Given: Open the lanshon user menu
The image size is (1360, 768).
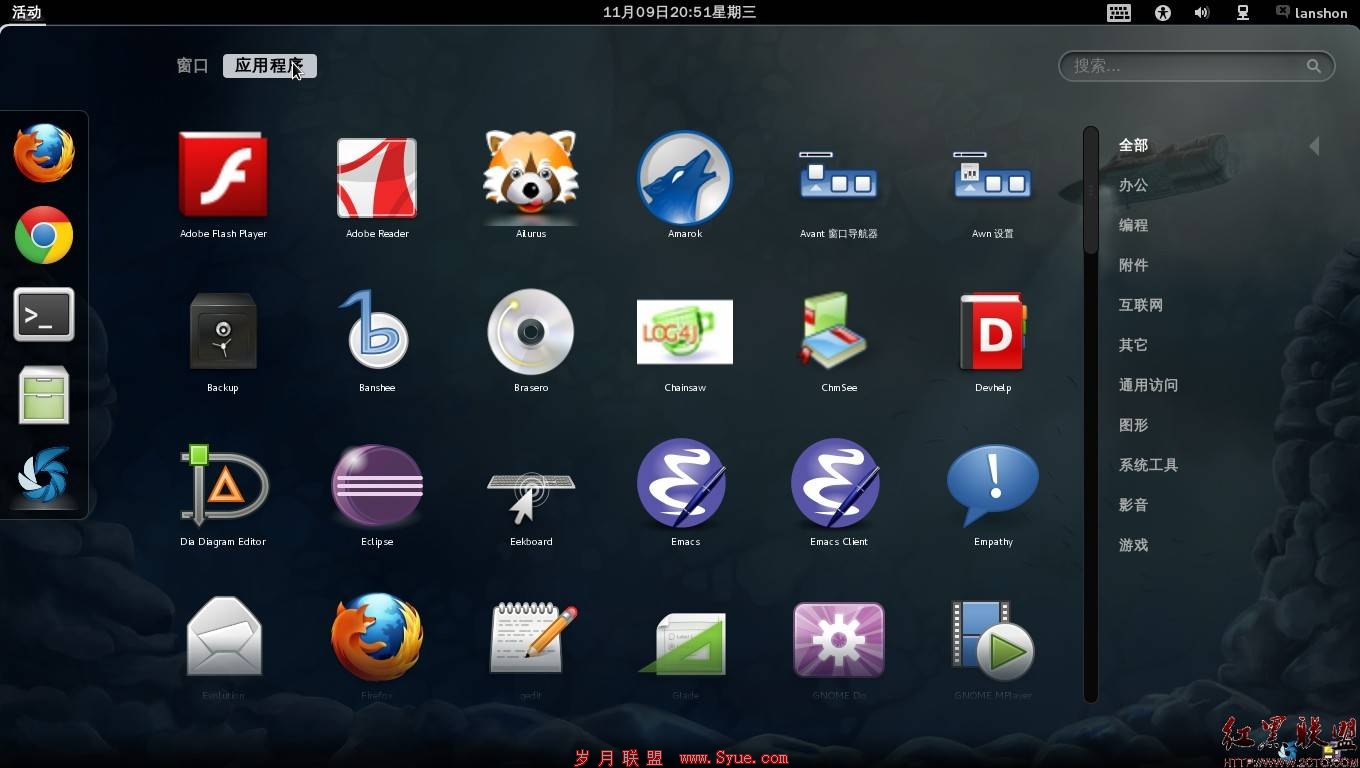Looking at the screenshot, I should click(1312, 12).
